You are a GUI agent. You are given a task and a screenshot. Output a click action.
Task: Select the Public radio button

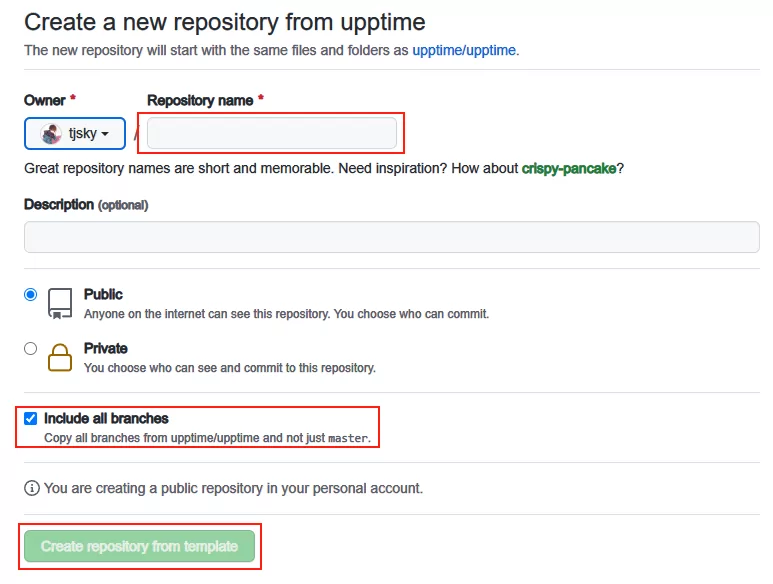point(31,295)
